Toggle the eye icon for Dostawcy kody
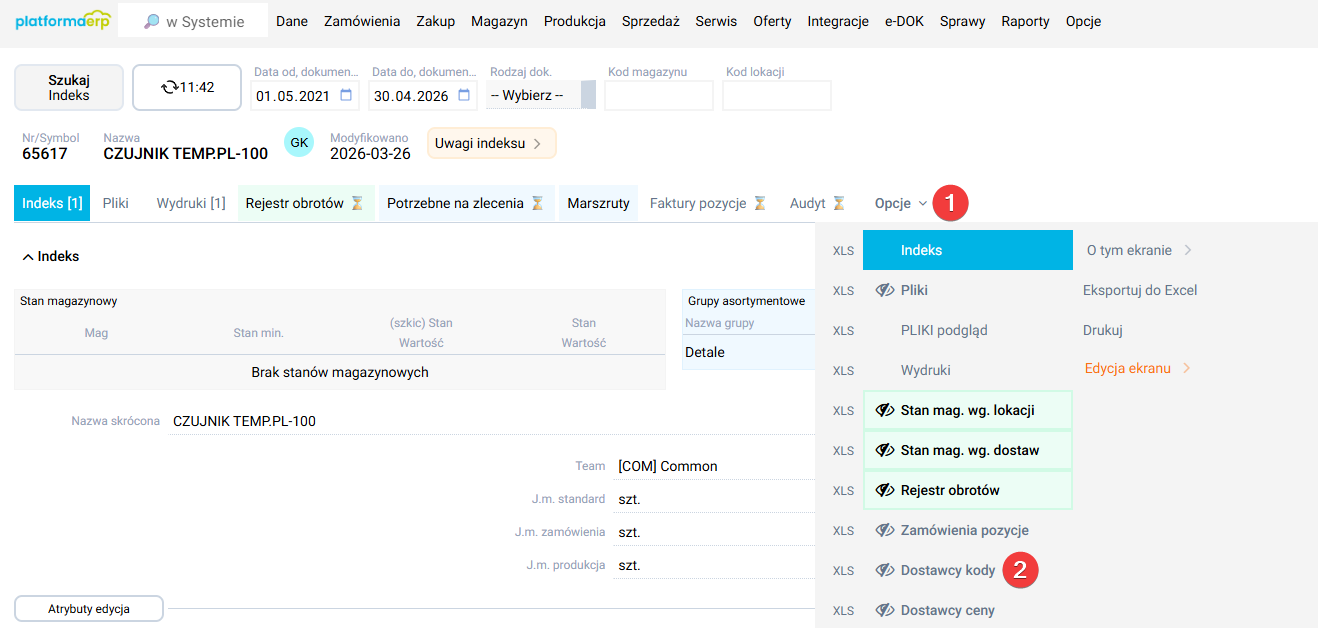 coord(886,569)
